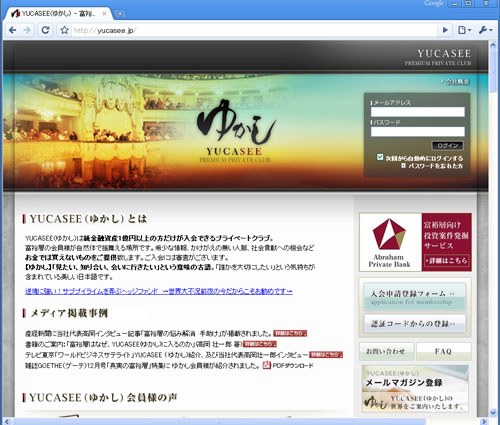This screenshot has height=425, width=500.
Task: Click the ログイン button
Action: 447,146
